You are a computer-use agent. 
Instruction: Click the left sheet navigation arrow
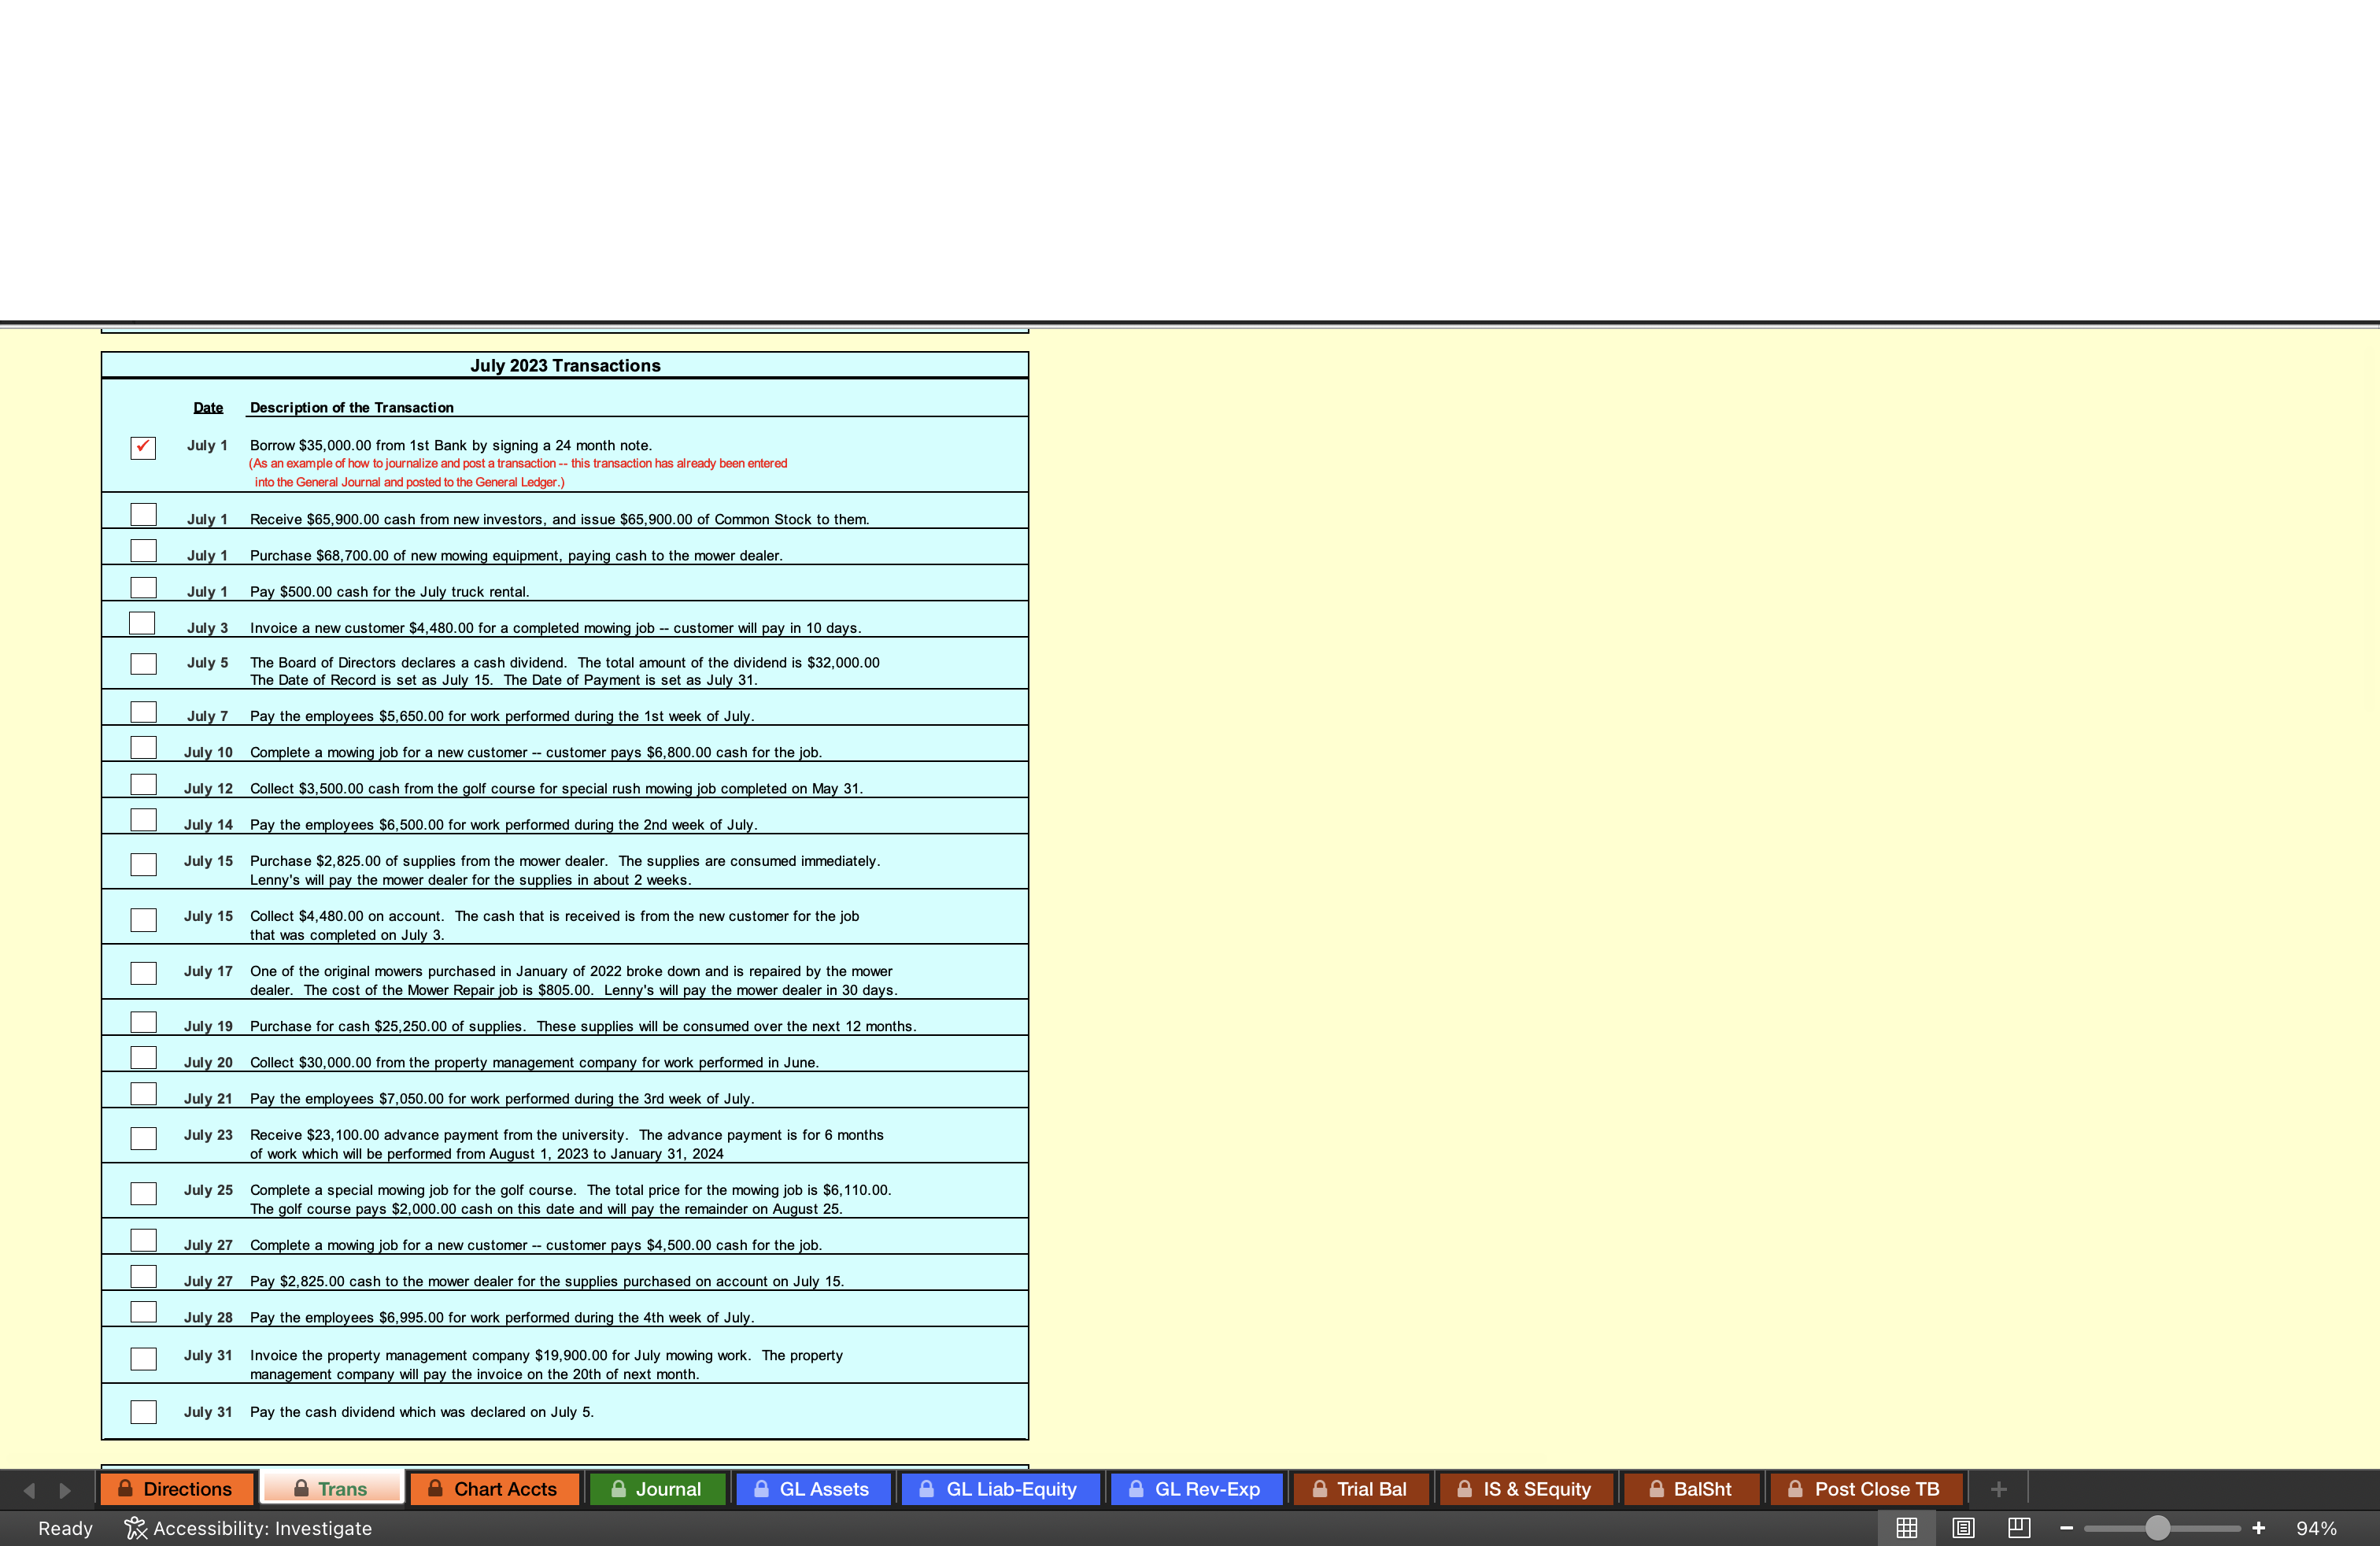pyautogui.click(x=28, y=1489)
